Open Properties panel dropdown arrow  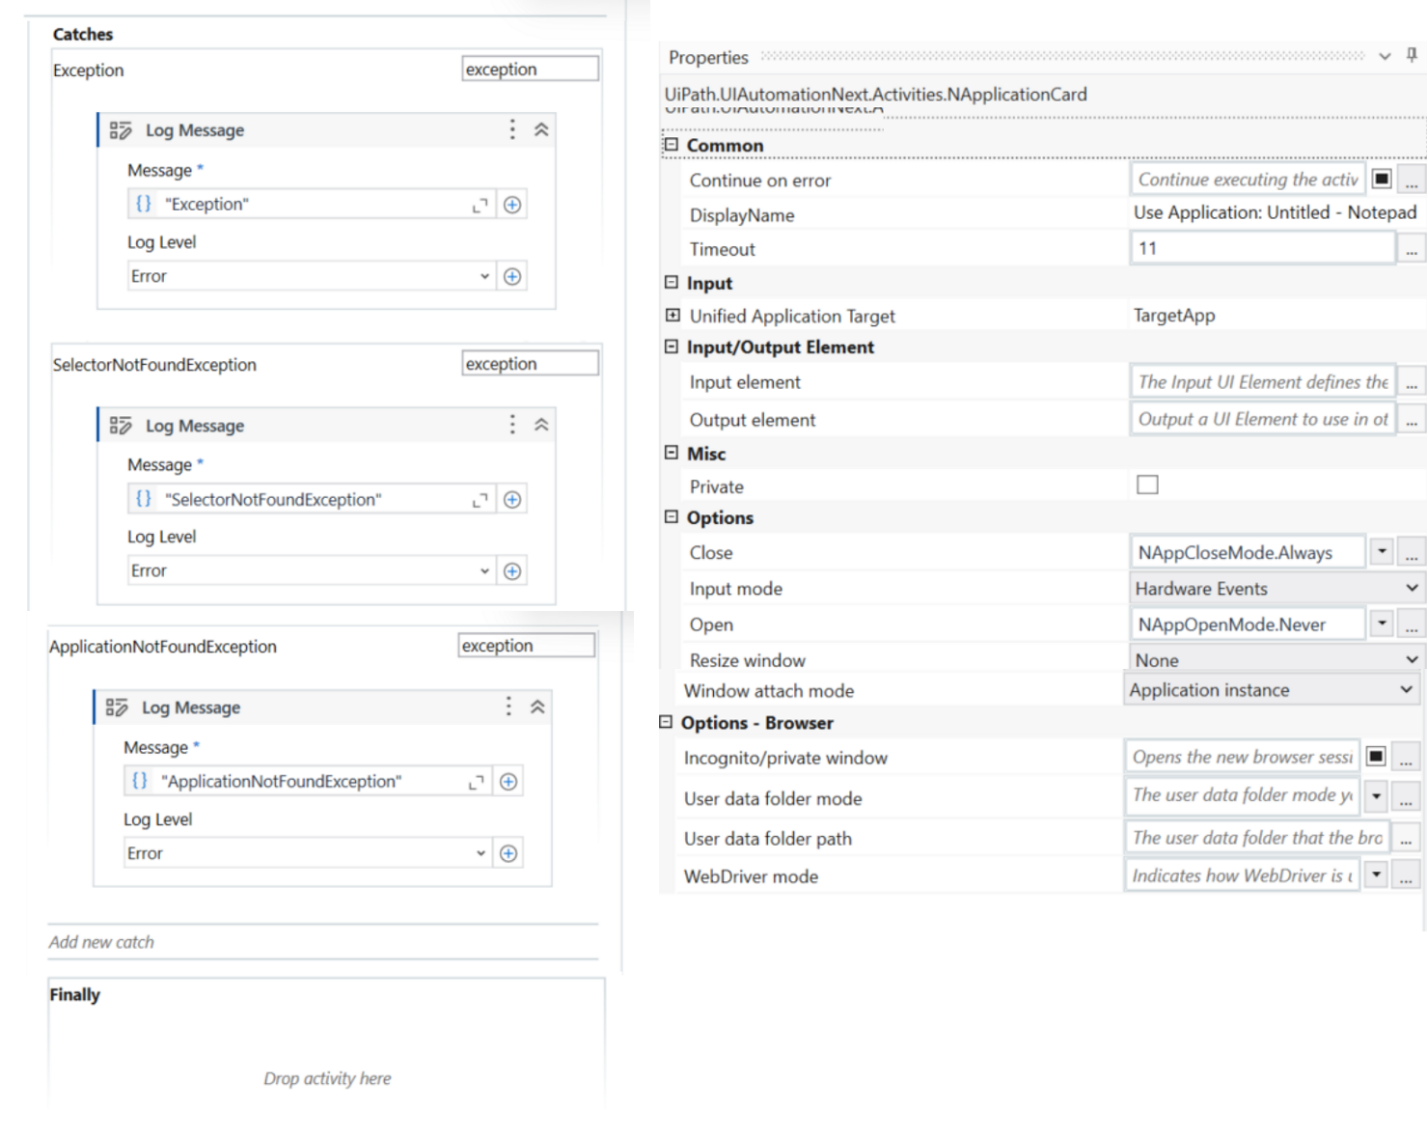point(1384,57)
